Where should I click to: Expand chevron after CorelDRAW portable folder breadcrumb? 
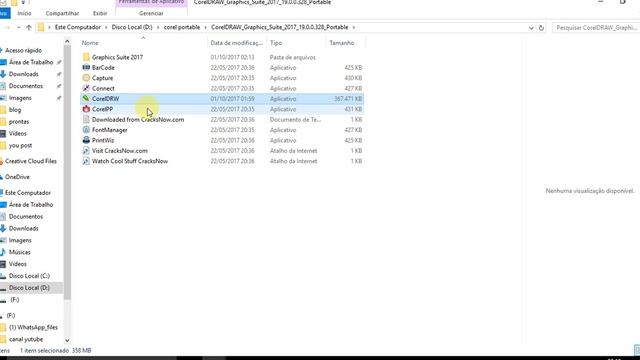(x=353, y=27)
